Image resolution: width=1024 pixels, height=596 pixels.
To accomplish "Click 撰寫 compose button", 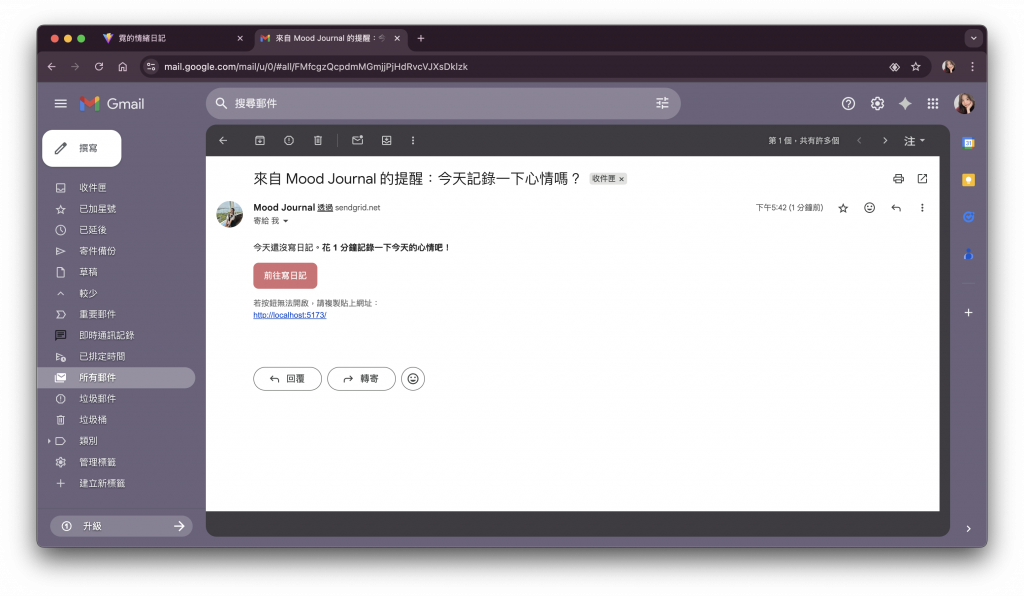I will coord(82,148).
